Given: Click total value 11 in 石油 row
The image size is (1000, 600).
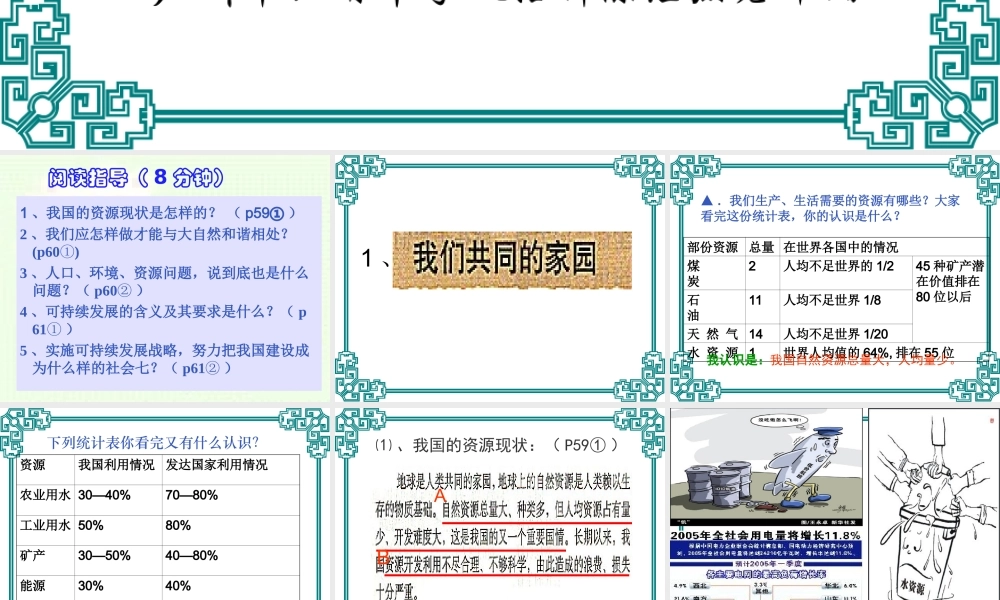Looking at the screenshot, I should point(755,300).
